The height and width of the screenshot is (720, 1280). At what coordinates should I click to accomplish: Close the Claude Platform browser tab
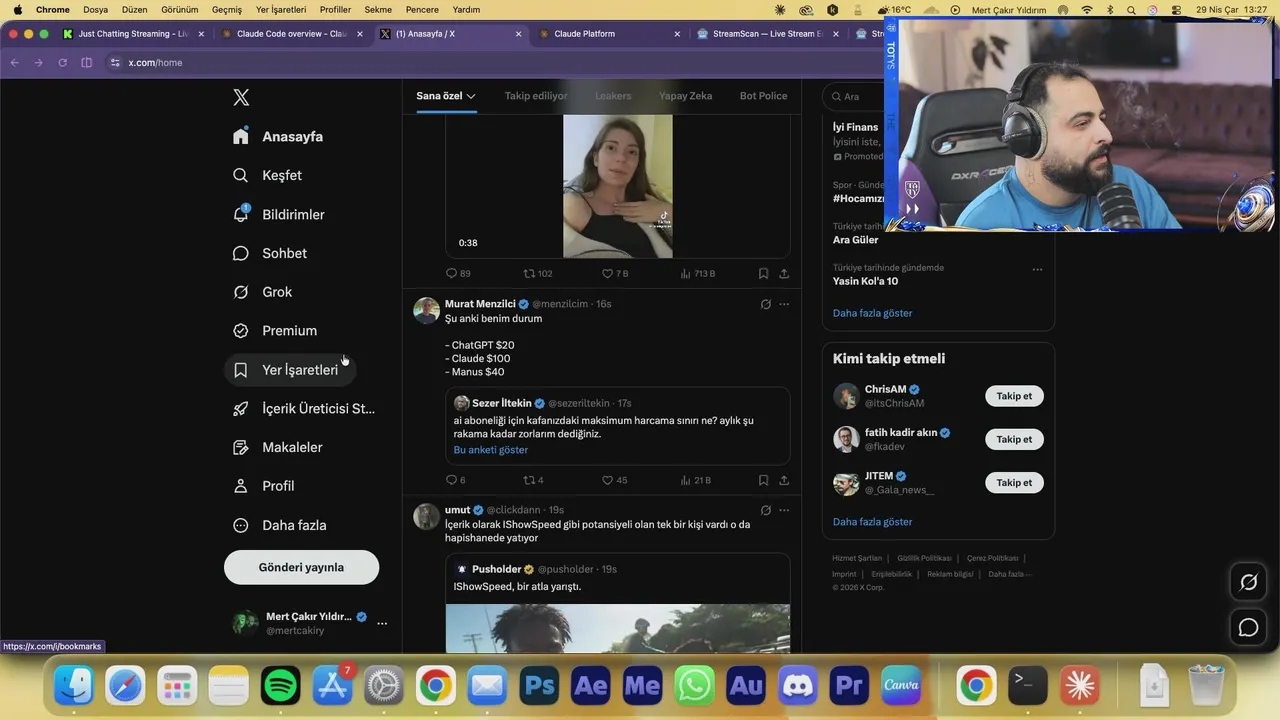pyautogui.click(x=677, y=33)
